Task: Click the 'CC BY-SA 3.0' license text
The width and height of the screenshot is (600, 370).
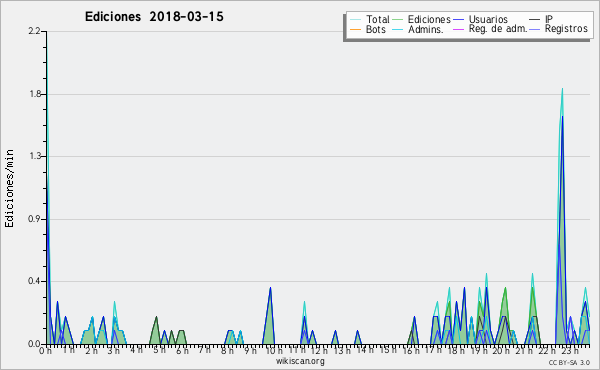Action: pos(569,362)
